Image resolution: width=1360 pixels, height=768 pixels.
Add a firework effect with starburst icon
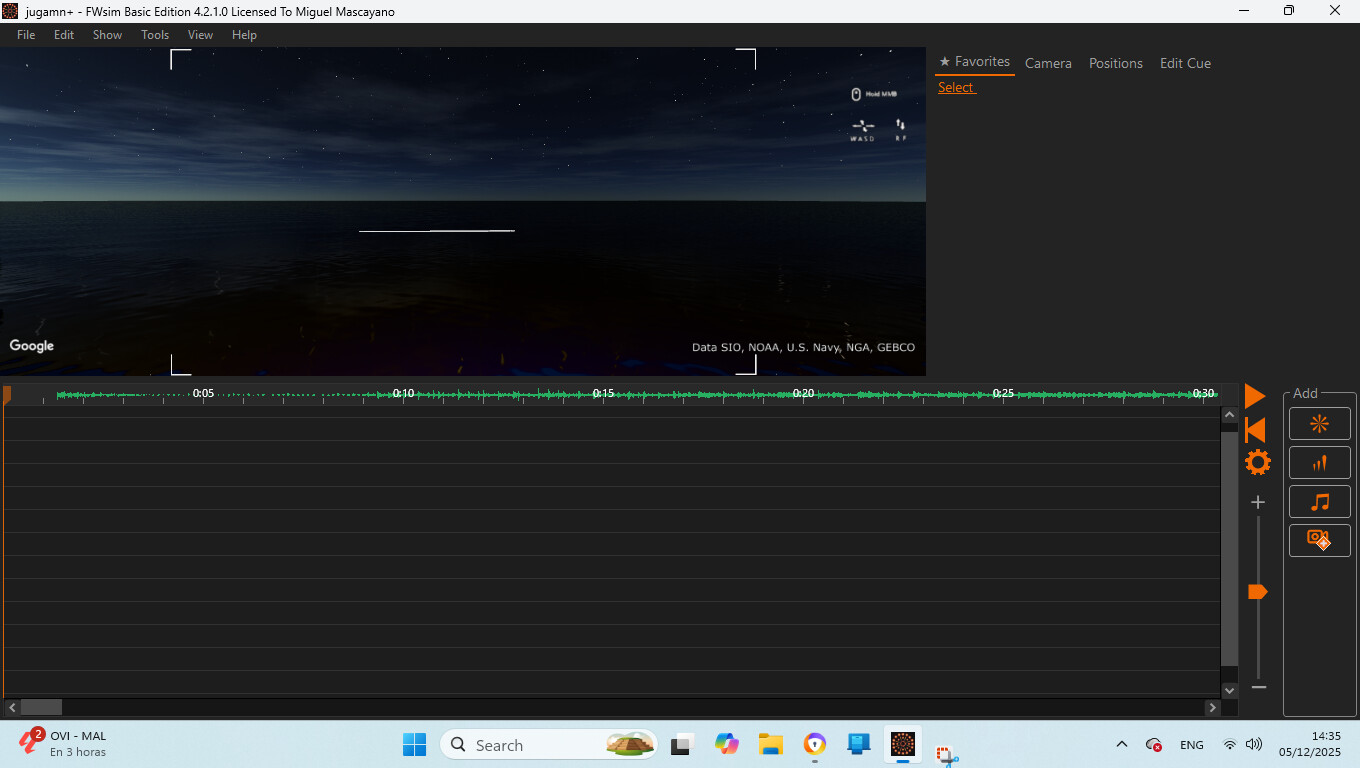(x=1319, y=424)
